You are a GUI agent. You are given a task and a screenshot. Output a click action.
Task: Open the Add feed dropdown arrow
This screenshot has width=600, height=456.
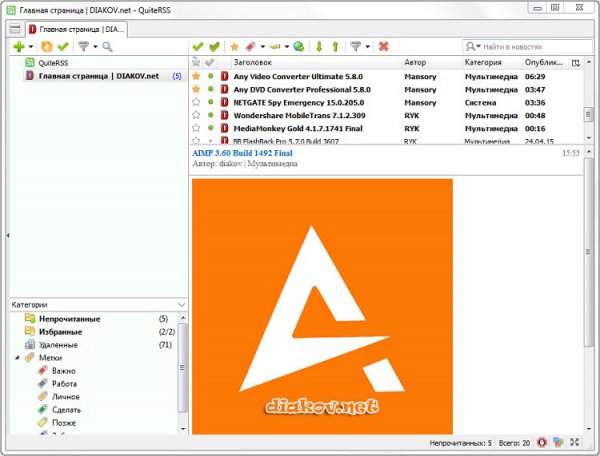click(x=31, y=47)
